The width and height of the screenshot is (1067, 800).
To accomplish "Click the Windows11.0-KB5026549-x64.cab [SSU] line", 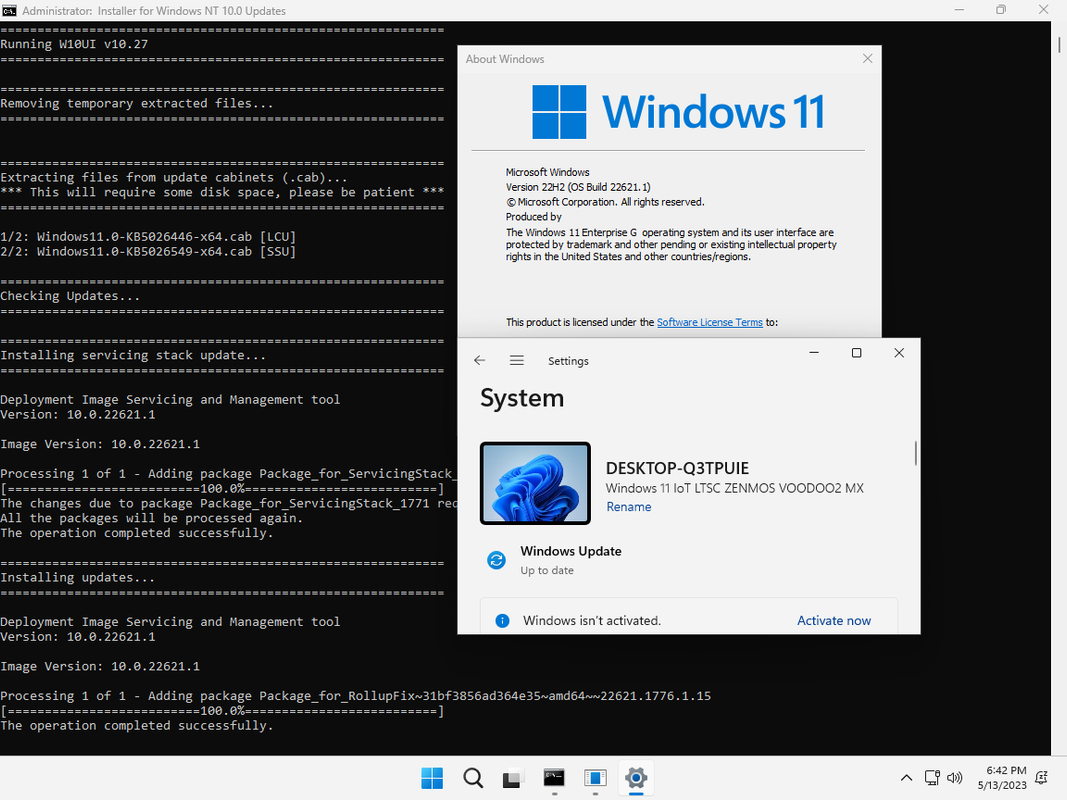I will pyautogui.click(x=148, y=252).
